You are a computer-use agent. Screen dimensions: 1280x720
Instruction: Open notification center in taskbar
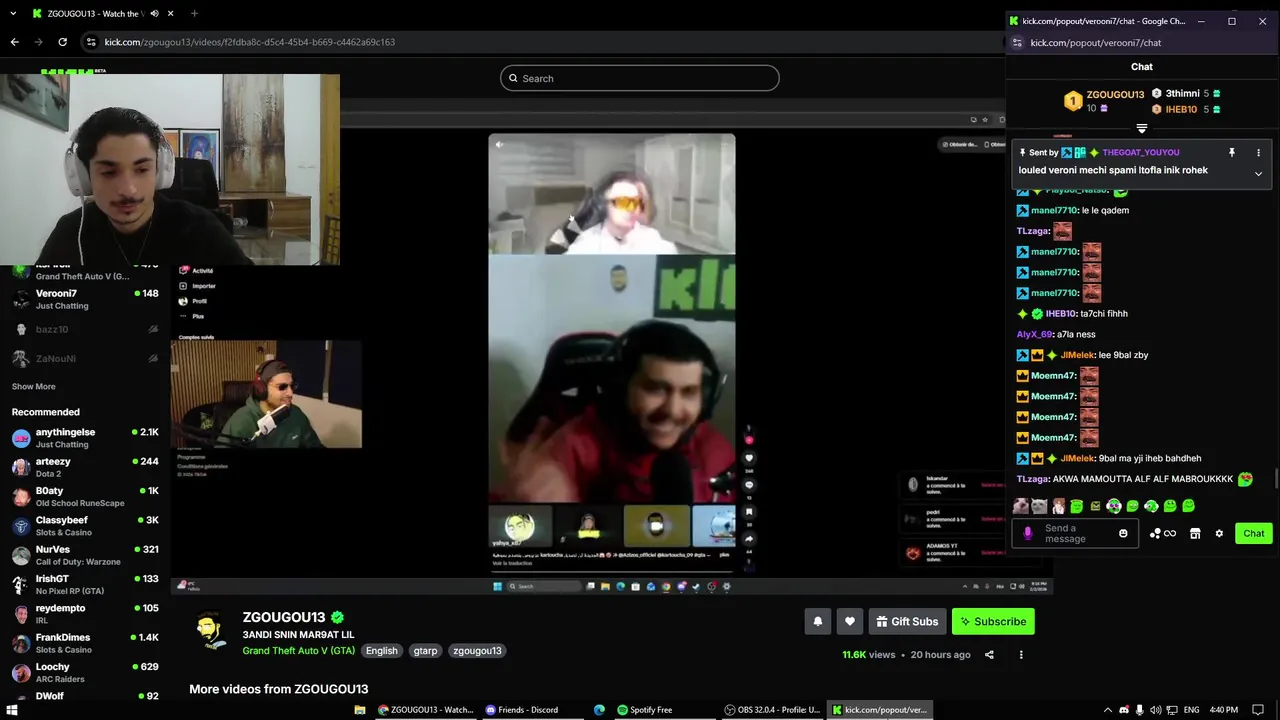coord(1258,710)
